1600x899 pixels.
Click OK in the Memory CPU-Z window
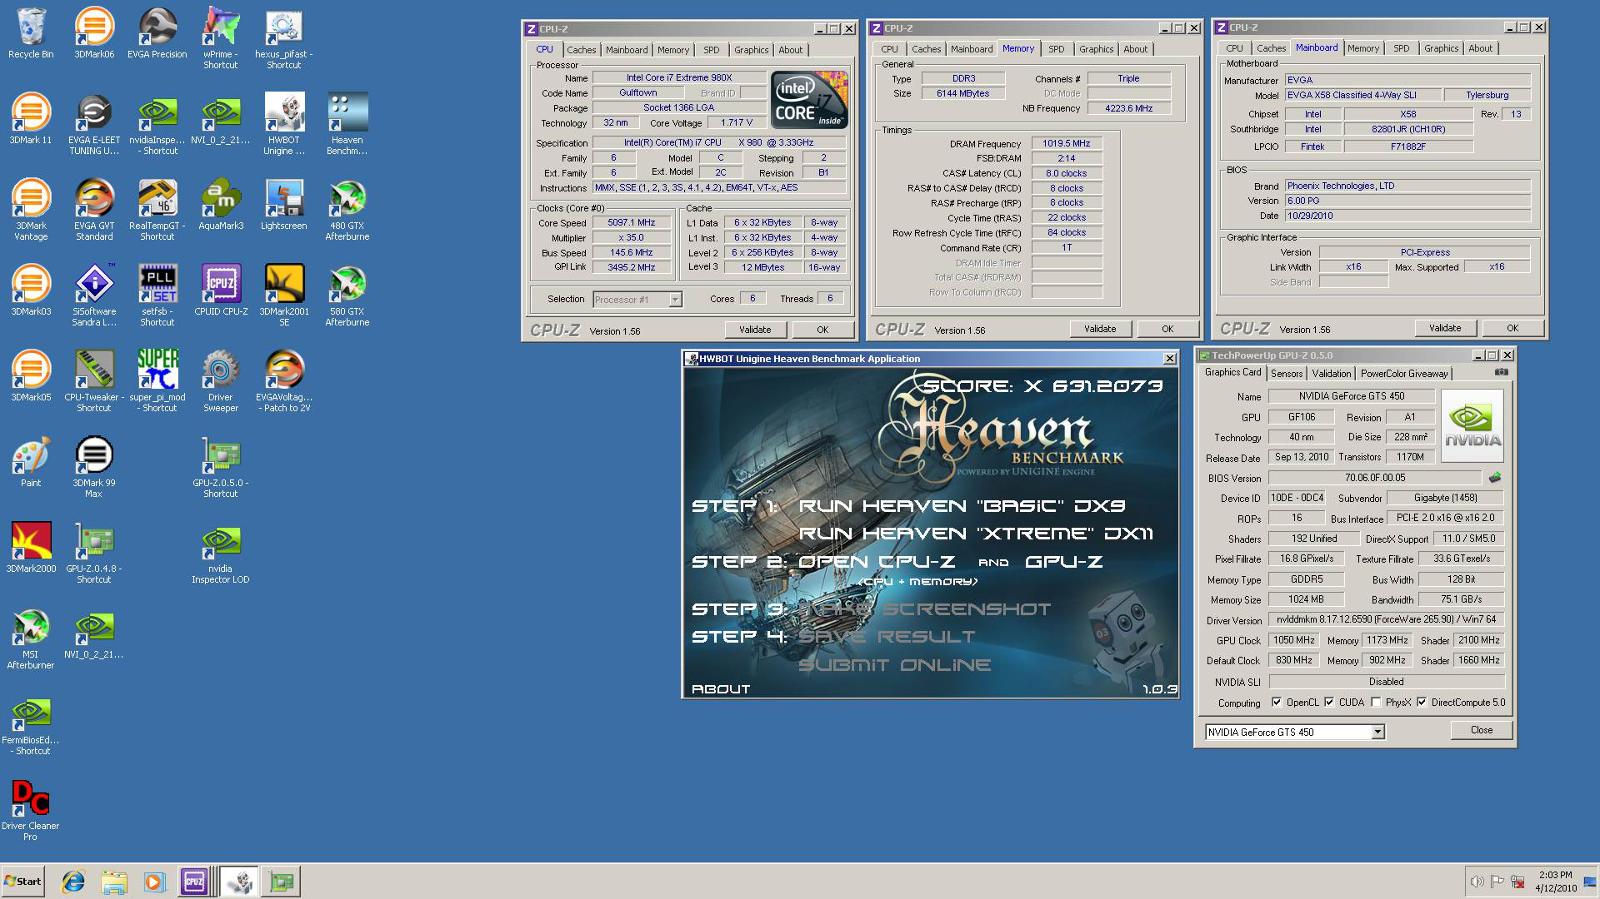pos(1167,328)
